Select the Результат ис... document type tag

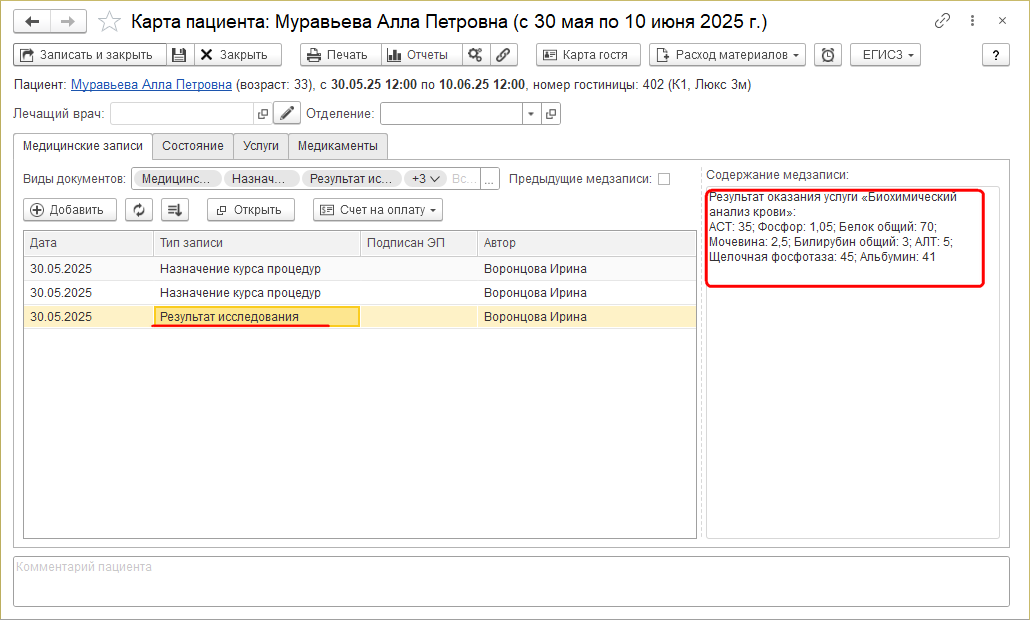tap(351, 179)
